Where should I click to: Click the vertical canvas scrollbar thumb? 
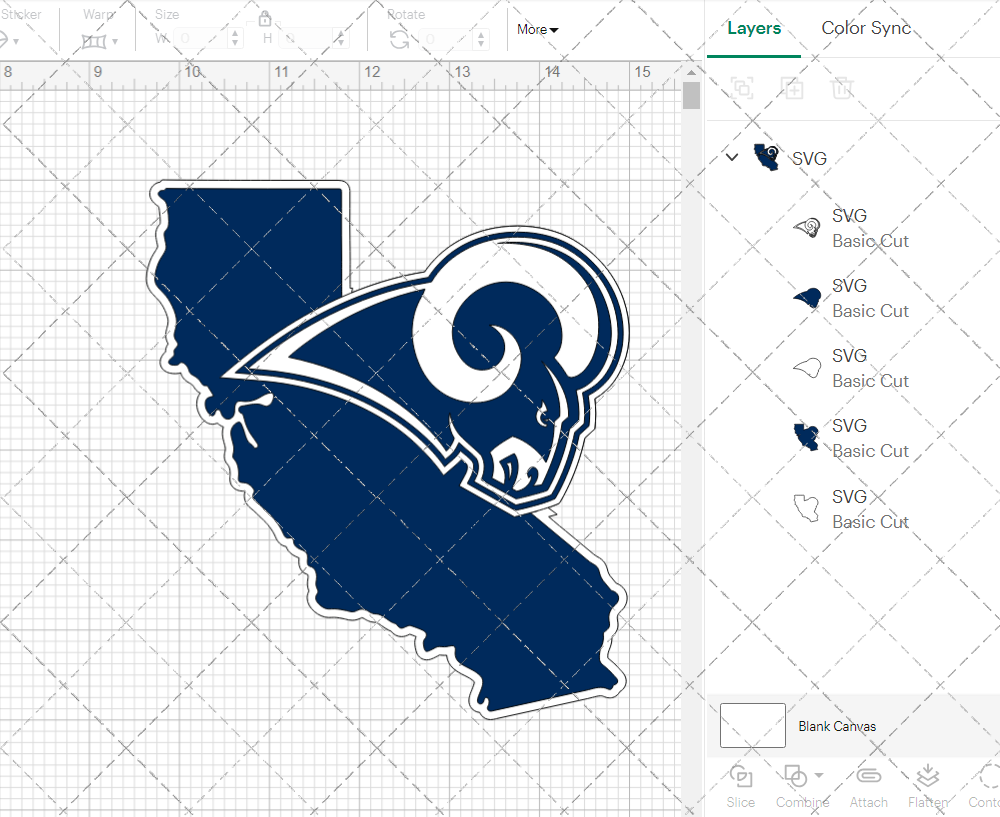coord(691,96)
